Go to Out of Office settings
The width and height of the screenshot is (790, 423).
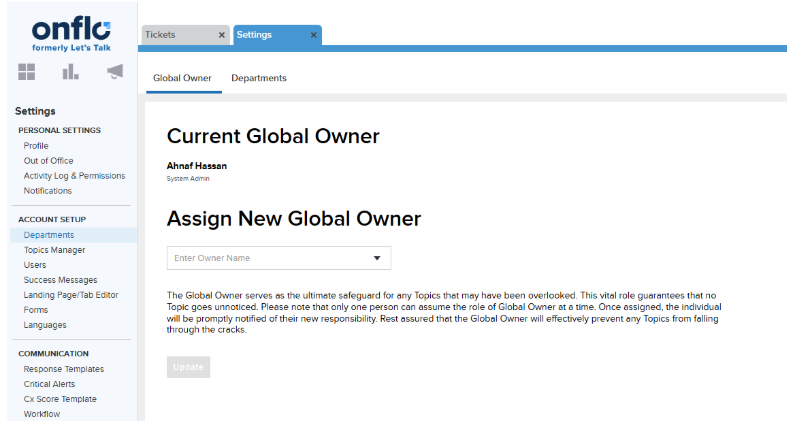click(x=48, y=161)
